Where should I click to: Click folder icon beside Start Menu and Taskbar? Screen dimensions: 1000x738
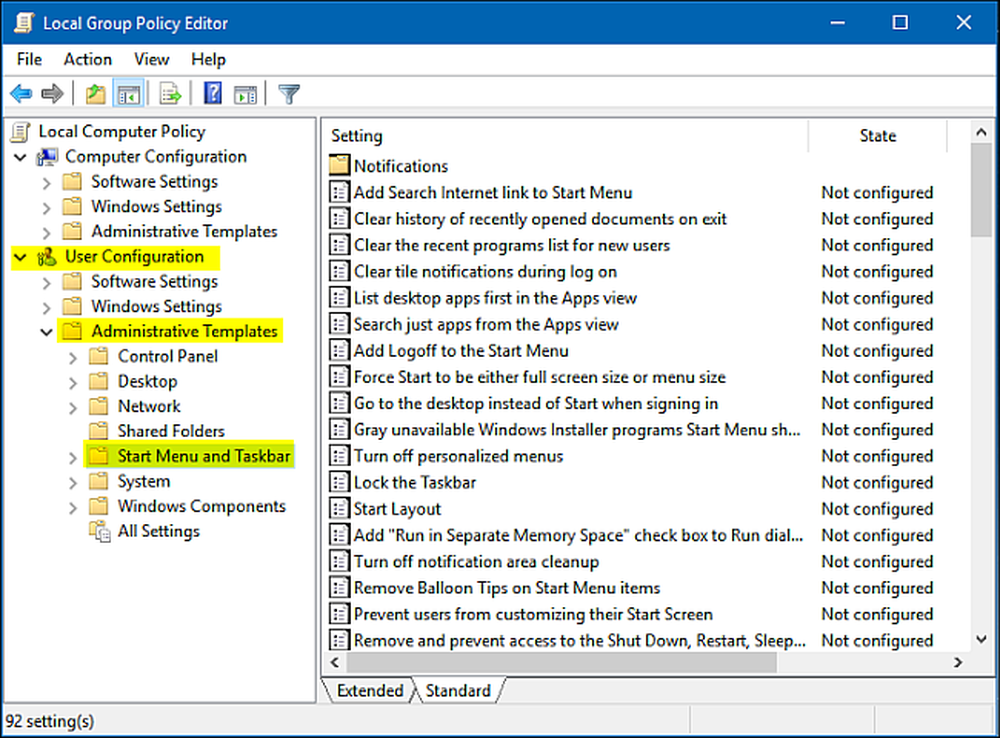click(98, 456)
